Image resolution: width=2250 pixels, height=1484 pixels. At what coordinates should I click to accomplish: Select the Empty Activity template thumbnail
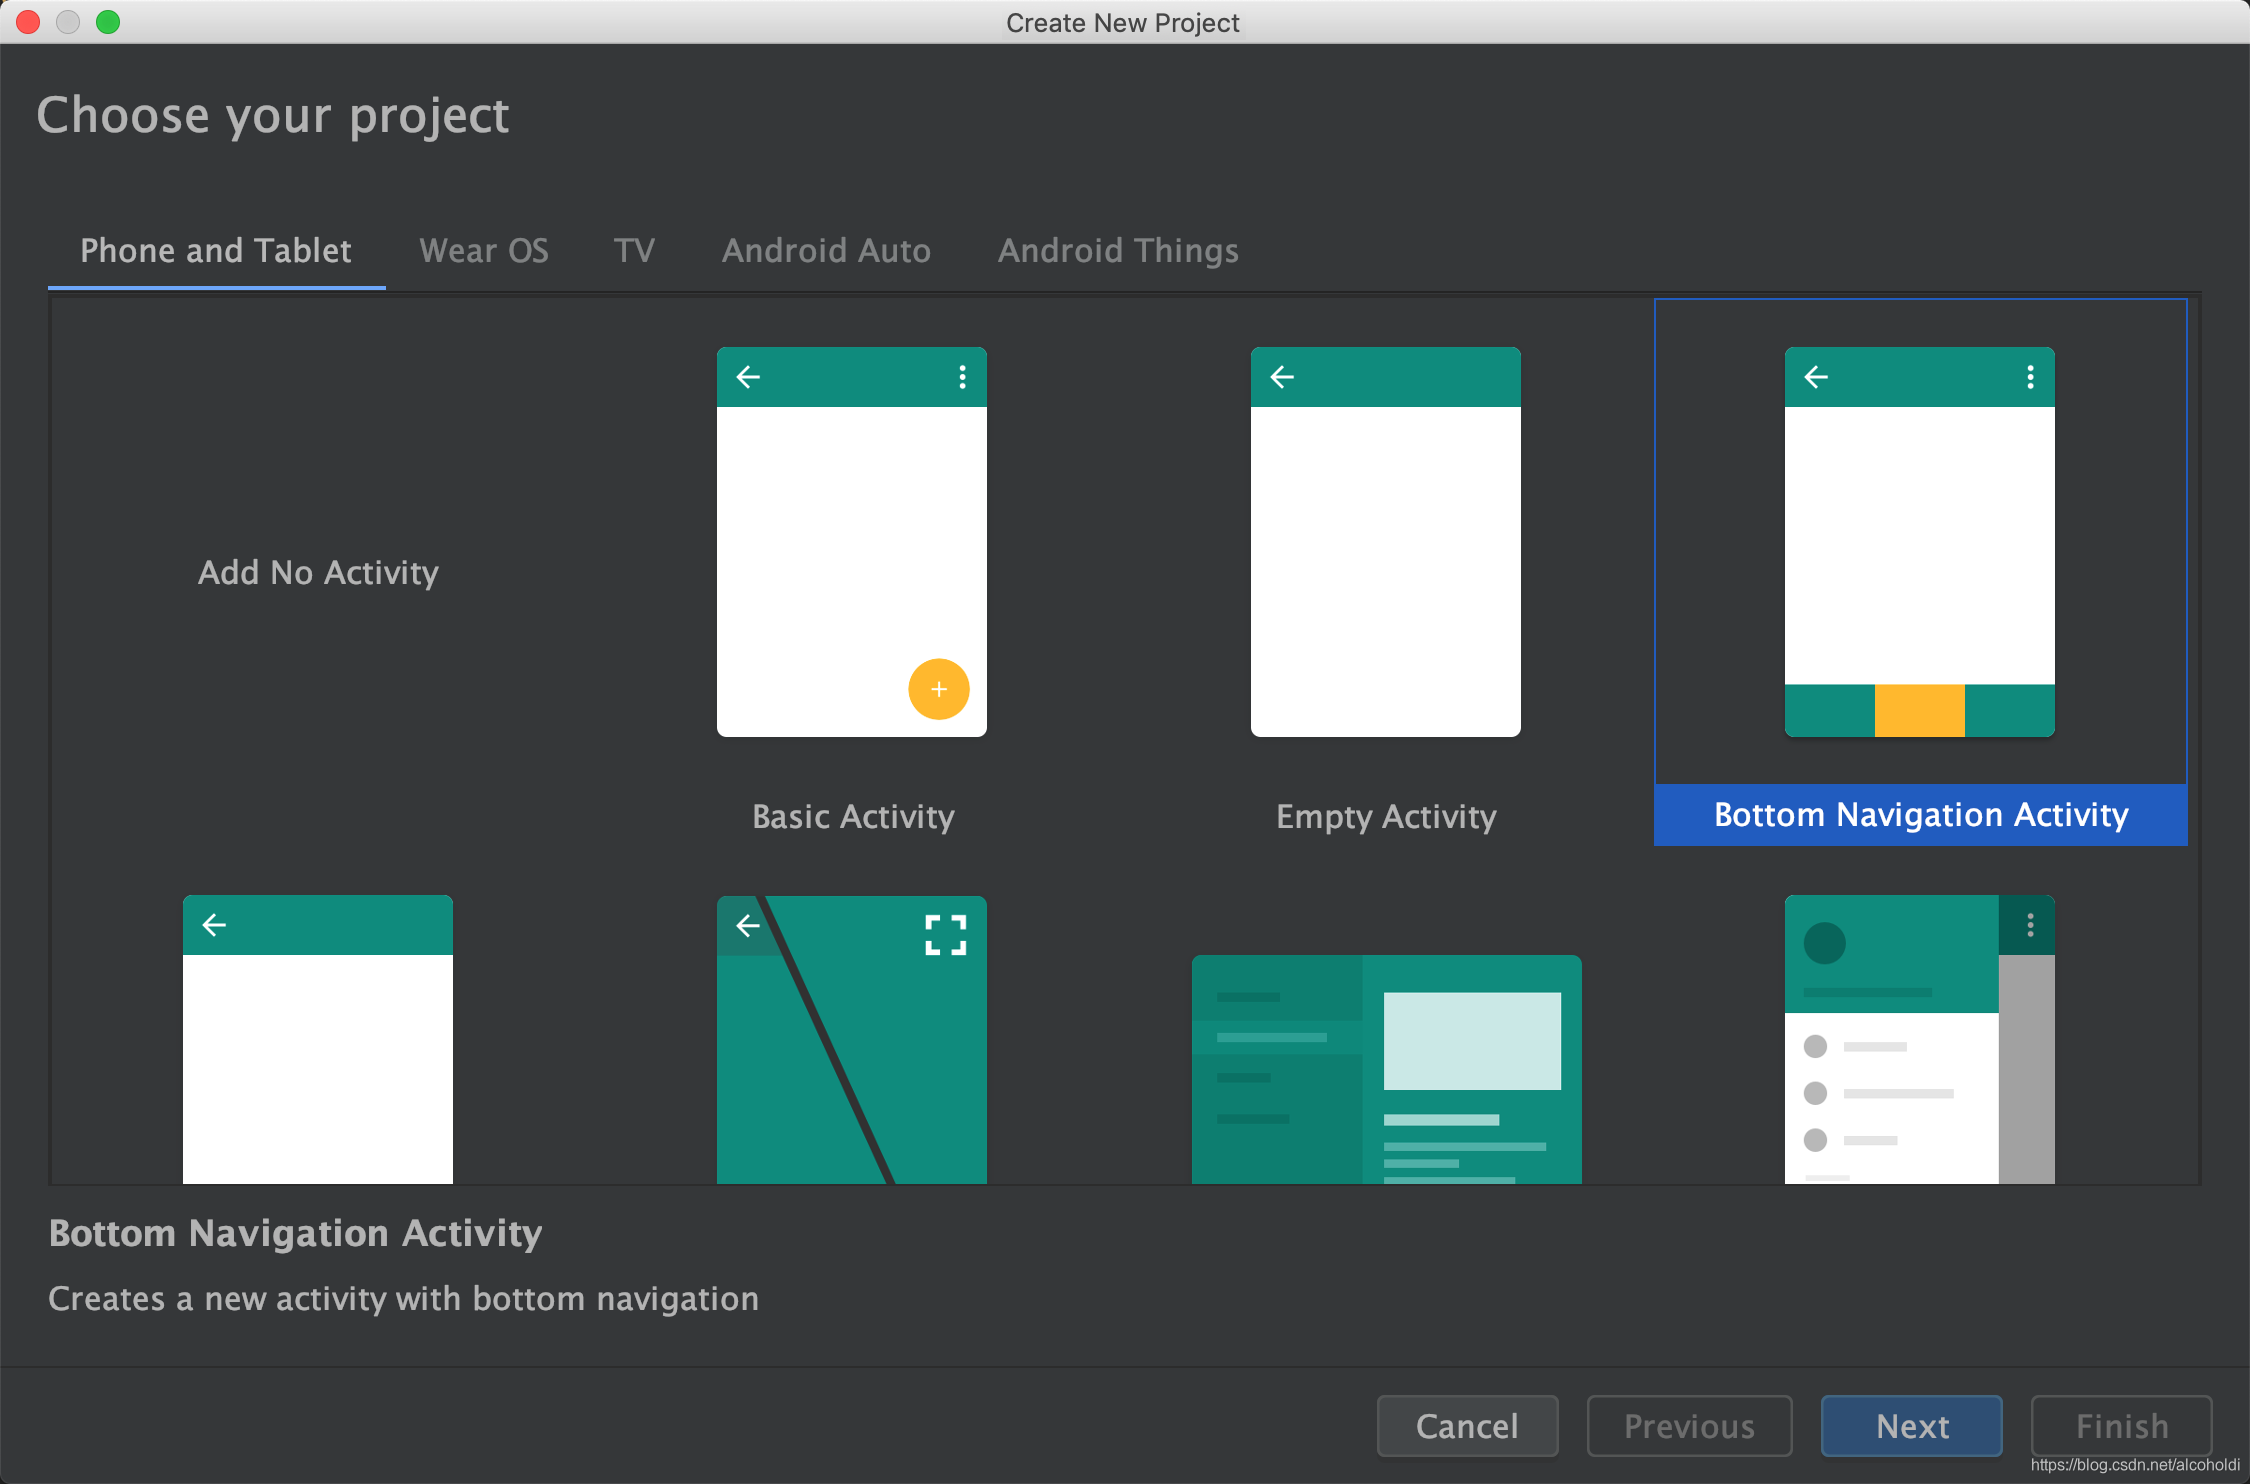point(1386,542)
